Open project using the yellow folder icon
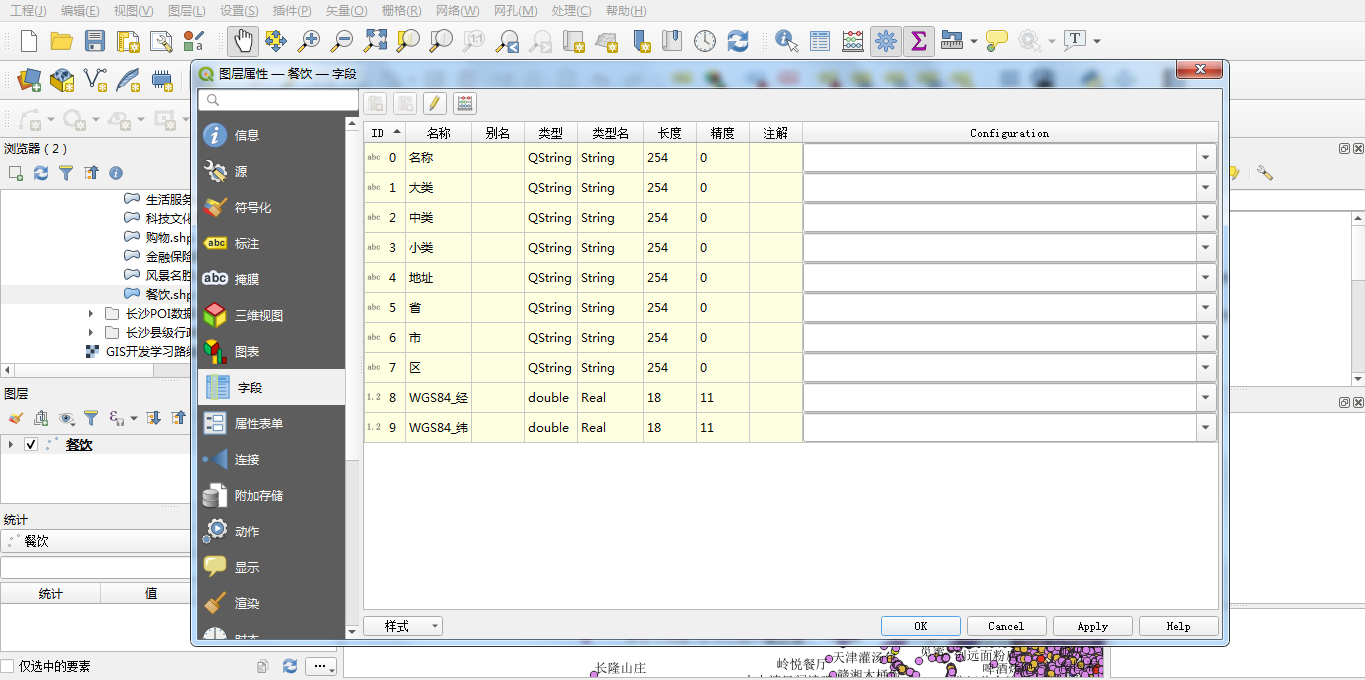This screenshot has height=680, width=1365. tap(62, 41)
